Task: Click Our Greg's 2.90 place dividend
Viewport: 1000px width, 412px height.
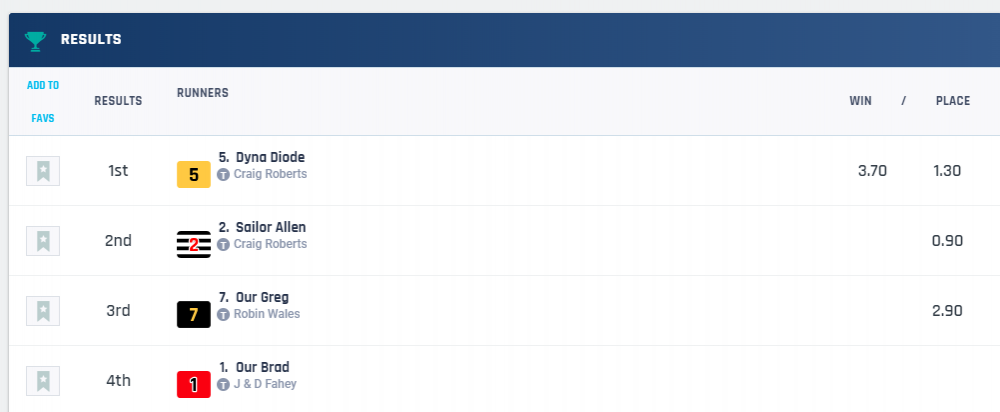Action: point(946,311)
